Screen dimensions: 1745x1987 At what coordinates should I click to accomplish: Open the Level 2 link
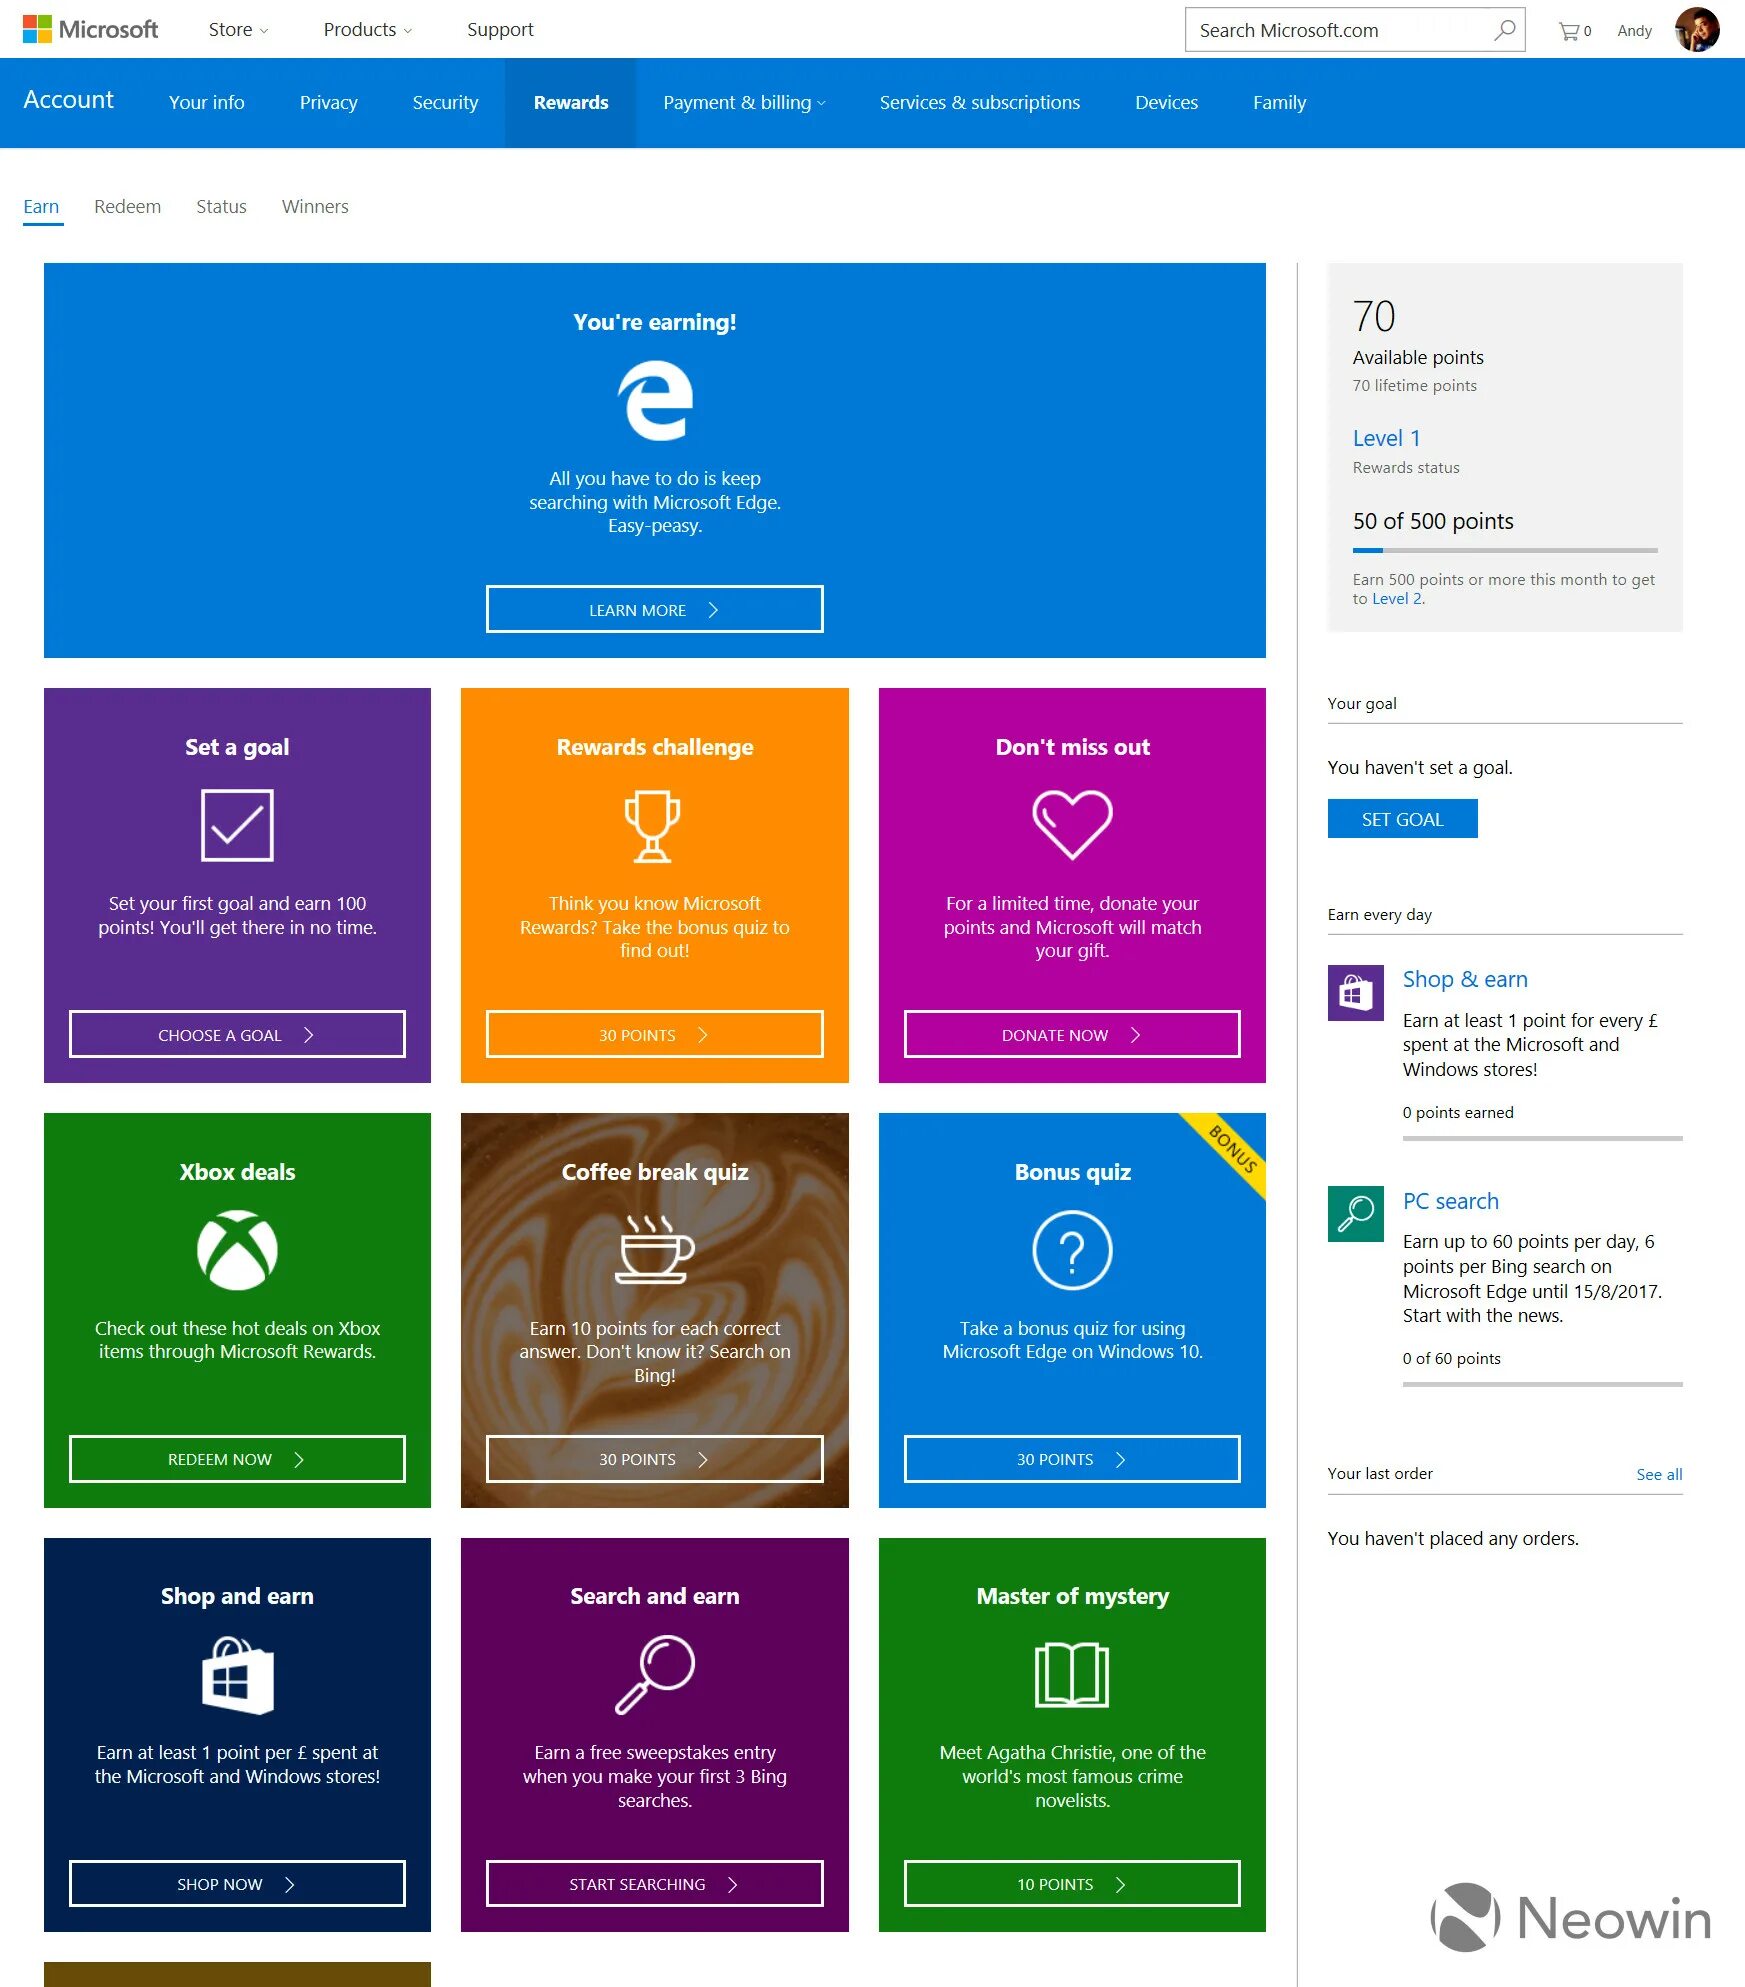[1397, 599]
